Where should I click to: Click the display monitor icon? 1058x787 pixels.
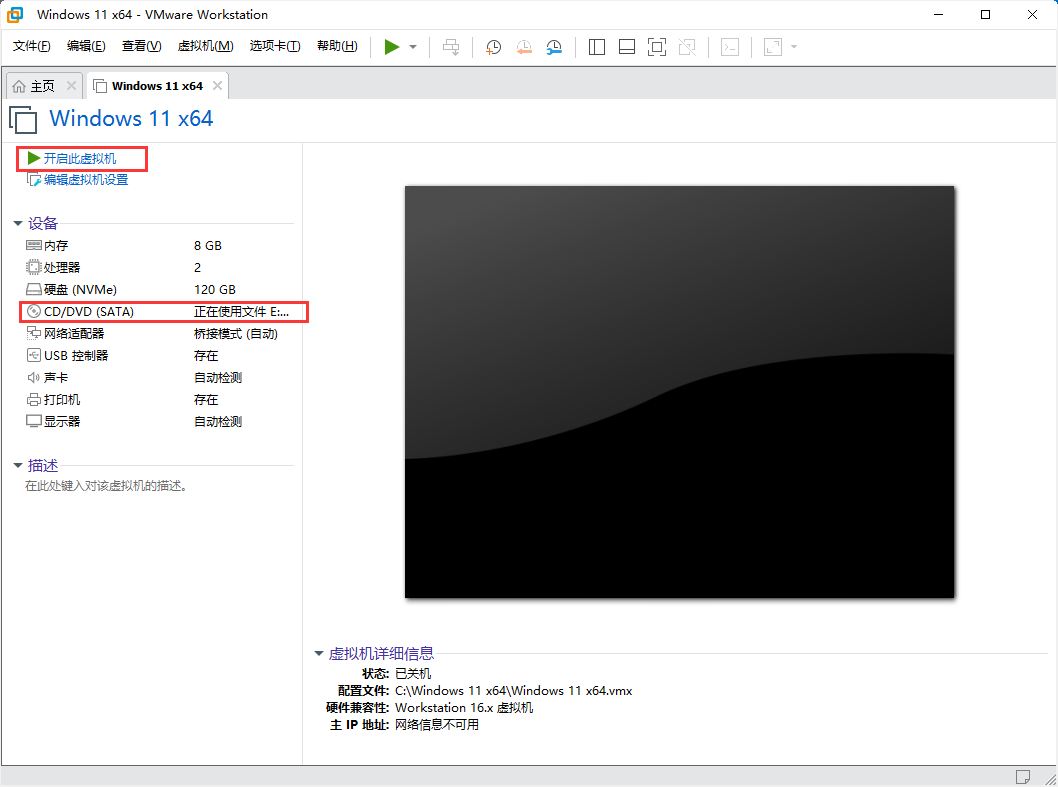[34, 421]
